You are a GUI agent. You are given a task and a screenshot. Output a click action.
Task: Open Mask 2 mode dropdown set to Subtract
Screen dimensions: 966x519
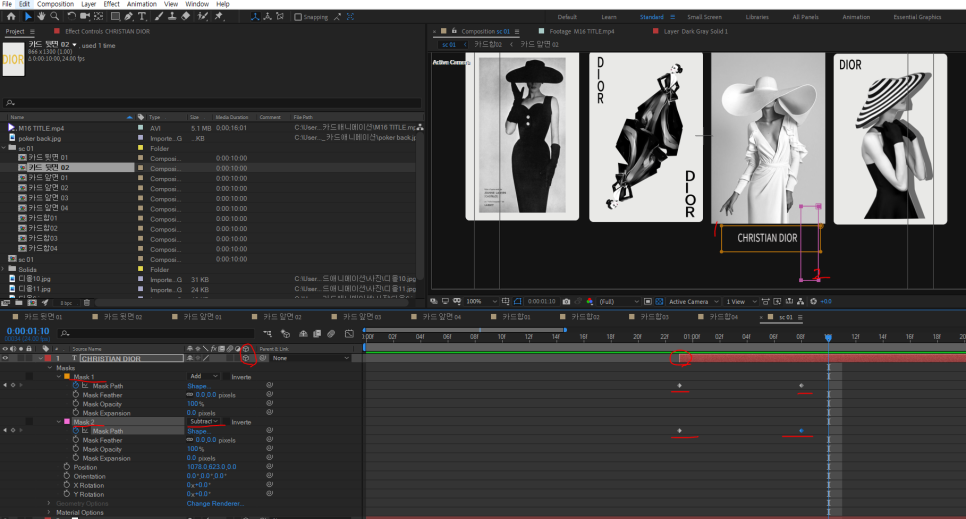click(x=203, y=422)
